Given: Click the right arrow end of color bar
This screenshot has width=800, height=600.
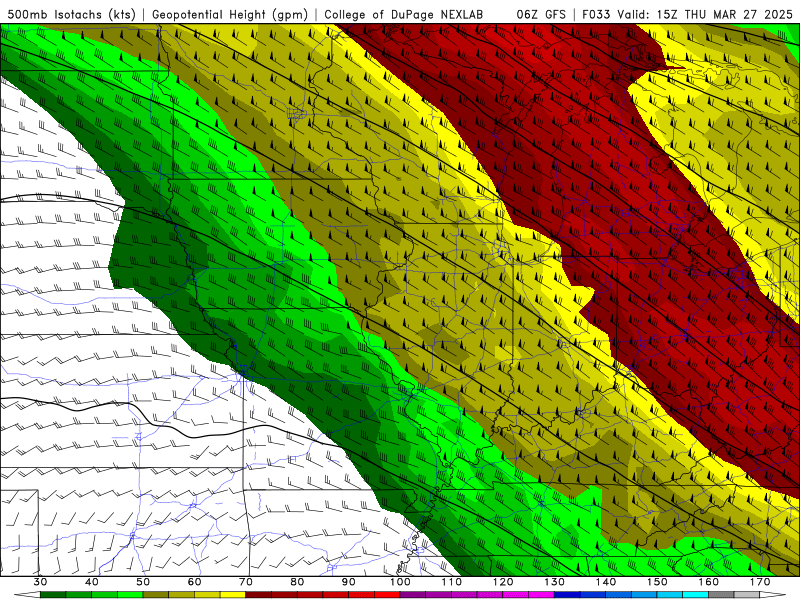Looking at the screenshot, I should click(x=773, y=595).
